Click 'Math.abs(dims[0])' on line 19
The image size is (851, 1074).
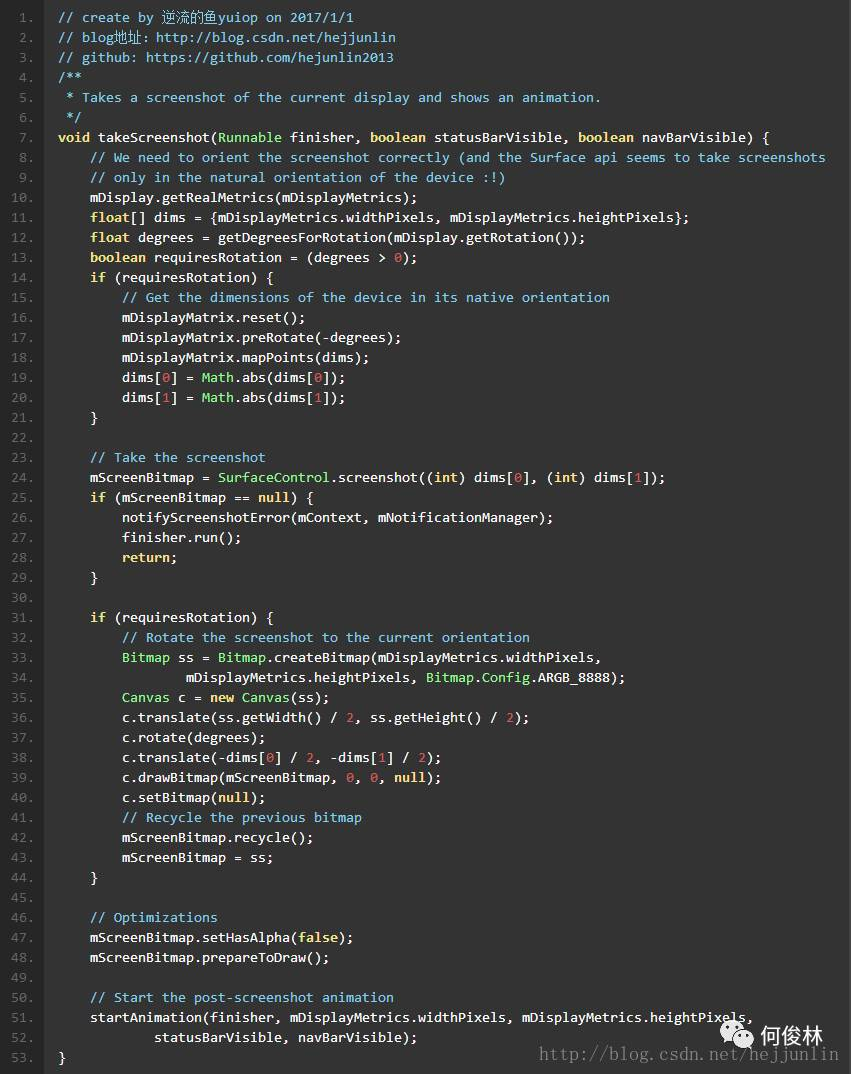click(269, 378)
